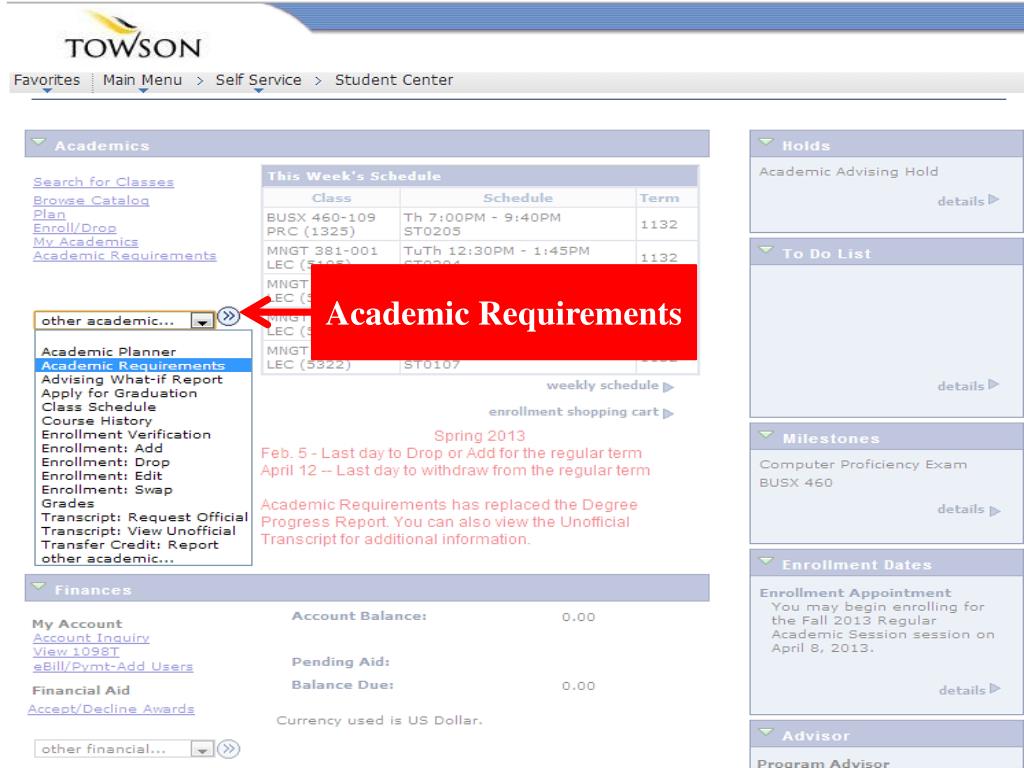Viewport: 1024px width, 768px height.
Task: Collapse the Enrollment Dates panel triangle
Action: (767, 562)
